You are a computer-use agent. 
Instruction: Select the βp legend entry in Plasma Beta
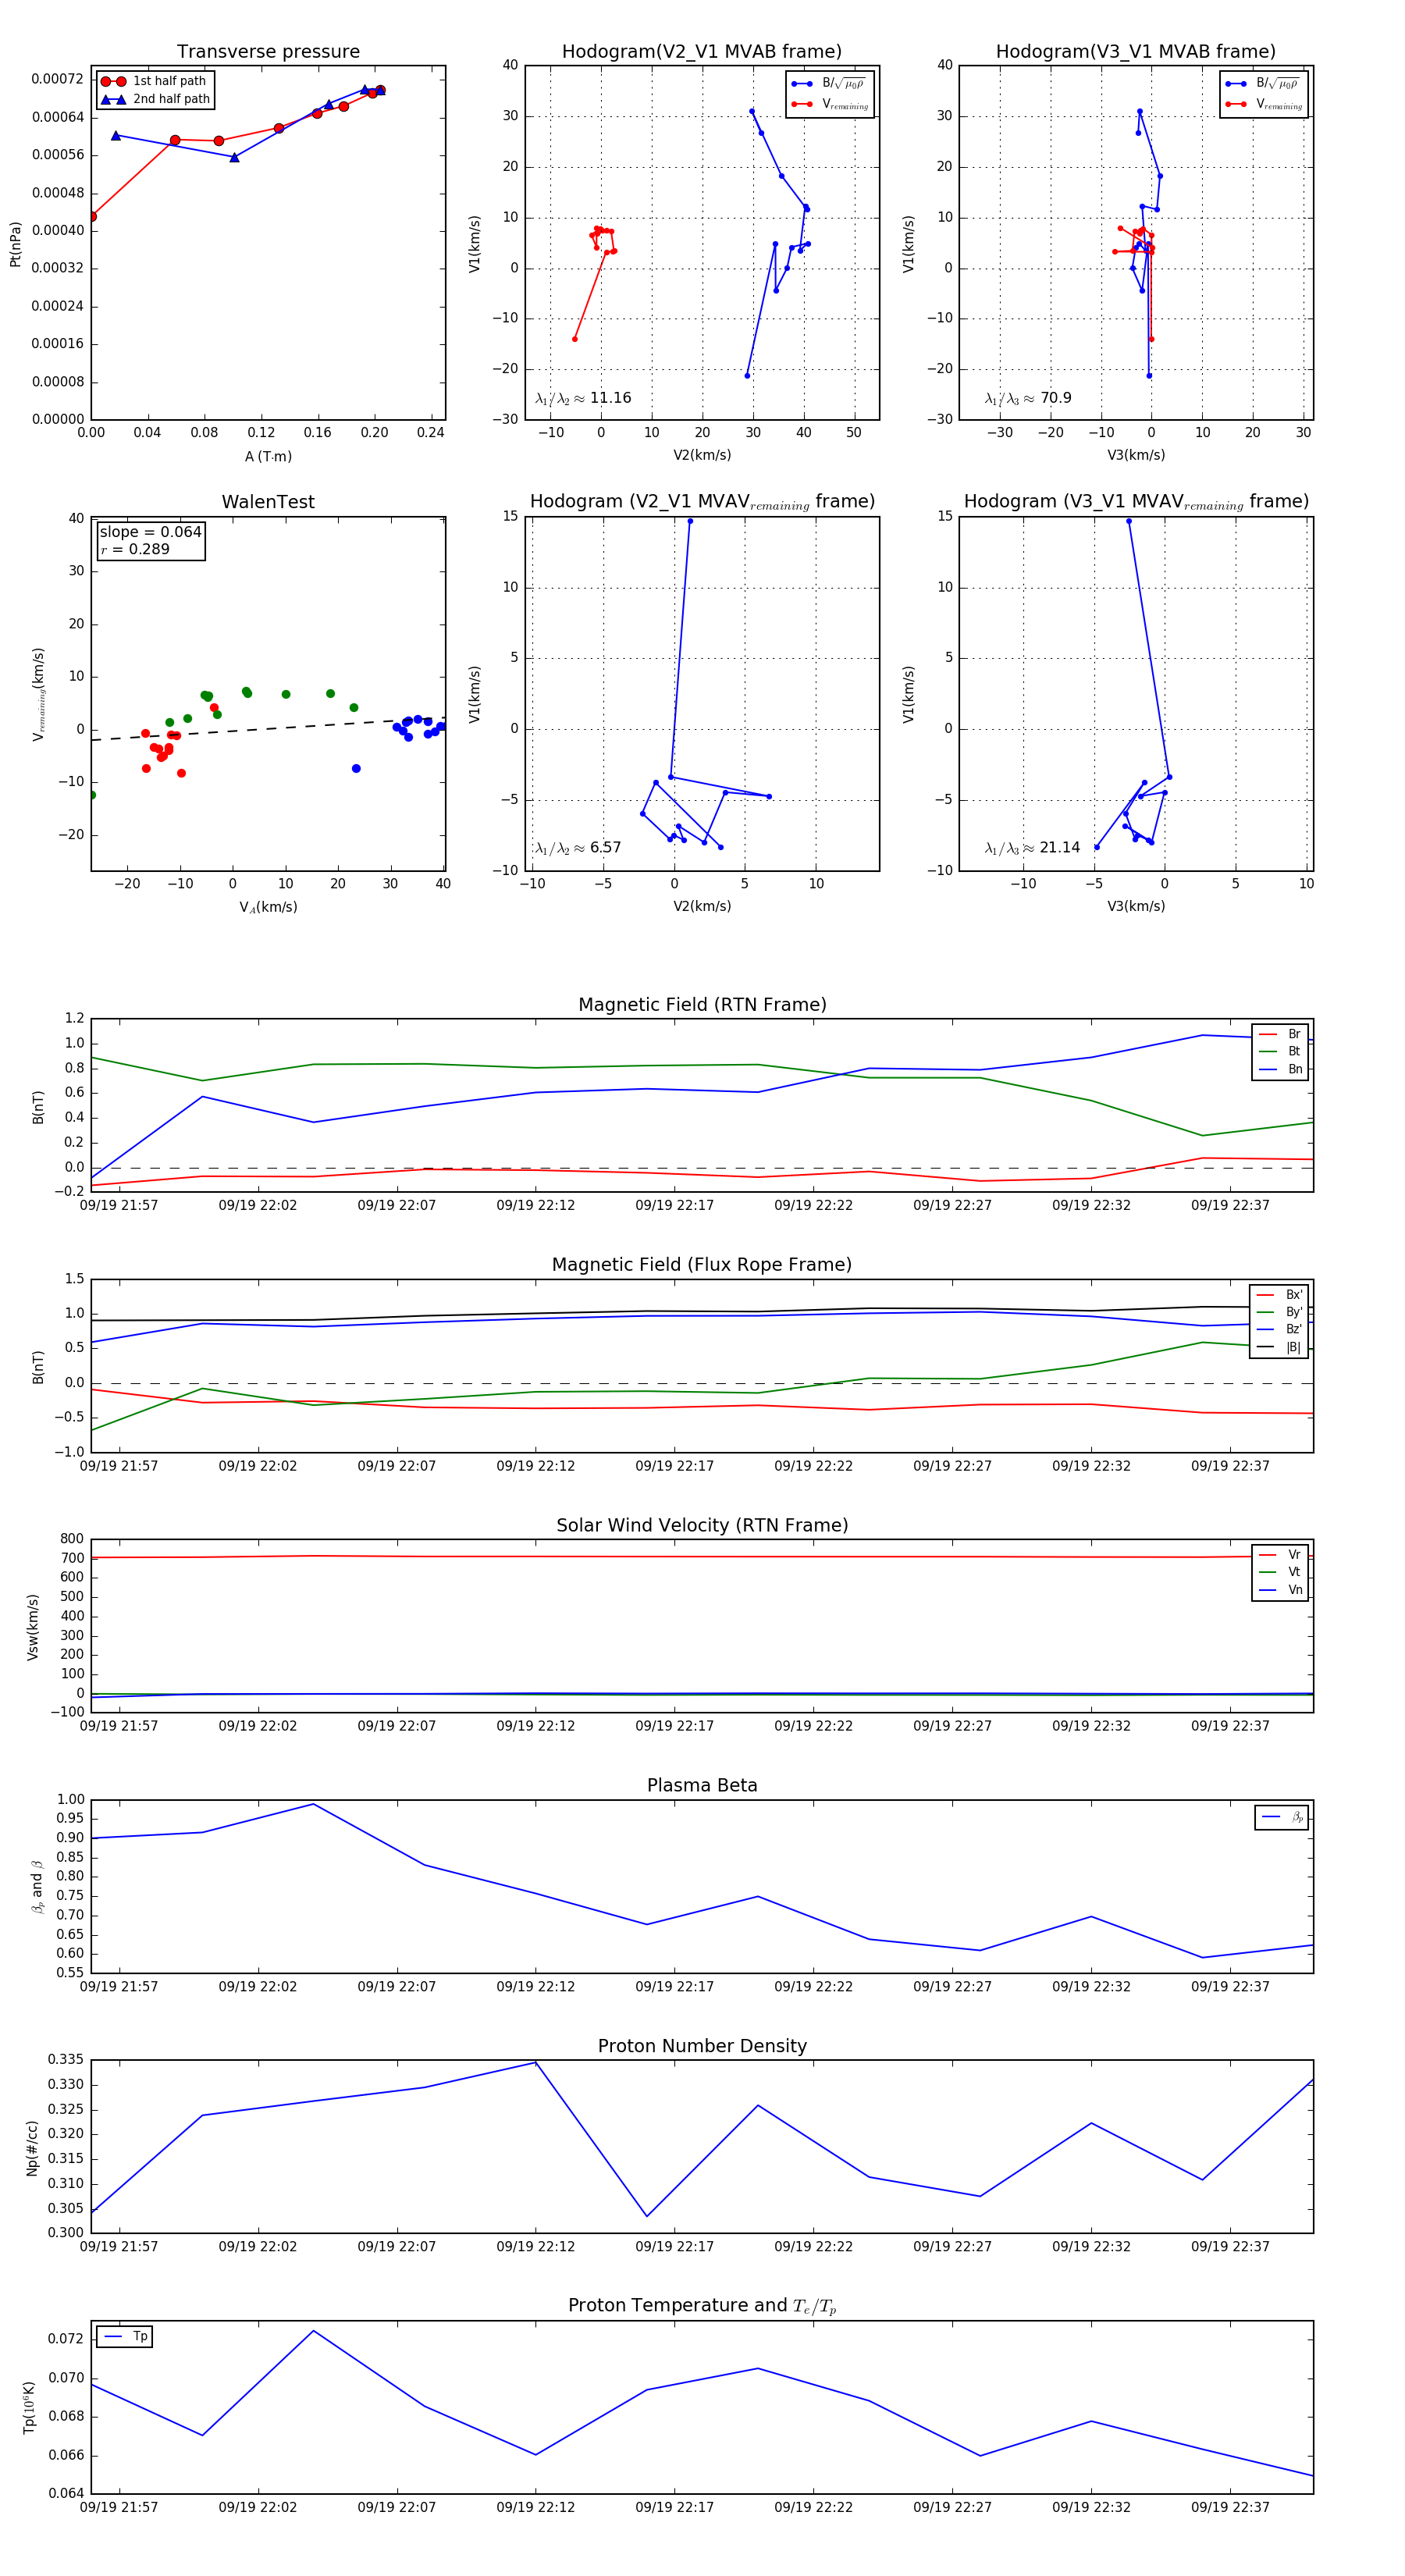coord(1282,1817)
